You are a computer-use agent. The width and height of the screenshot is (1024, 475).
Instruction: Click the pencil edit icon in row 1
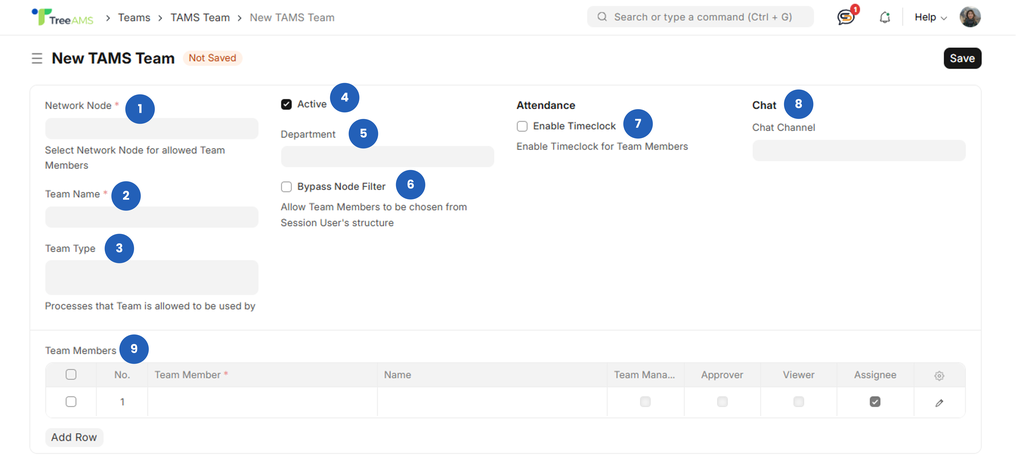pos(938,402)
